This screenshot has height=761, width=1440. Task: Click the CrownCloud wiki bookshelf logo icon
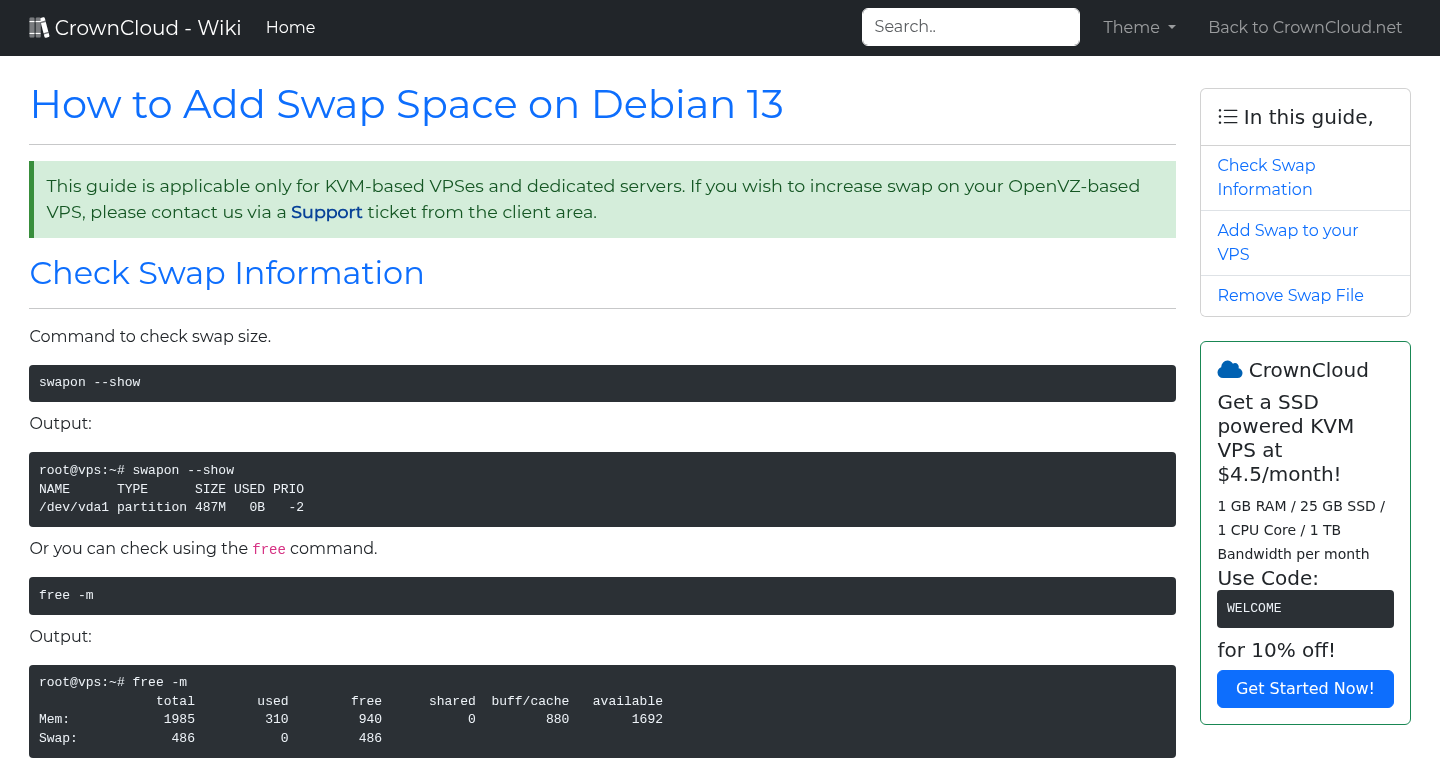click(x=38, y=26)
